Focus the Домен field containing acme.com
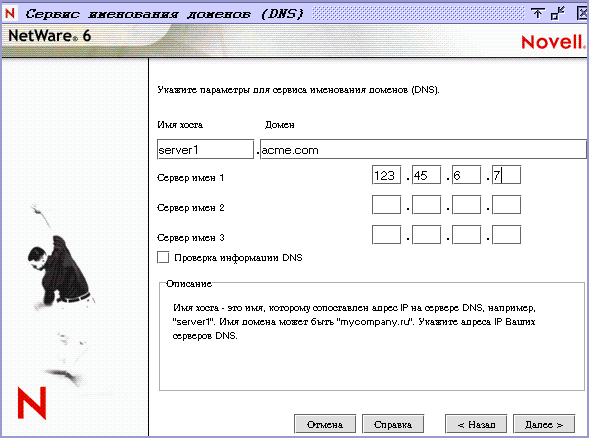This screenshot has width=589, height=438. (x=423, y=150)
